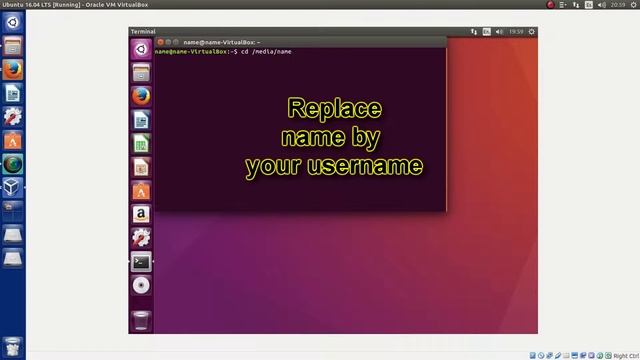Click VirtualBox optical disc status icon

coord(541,356)
